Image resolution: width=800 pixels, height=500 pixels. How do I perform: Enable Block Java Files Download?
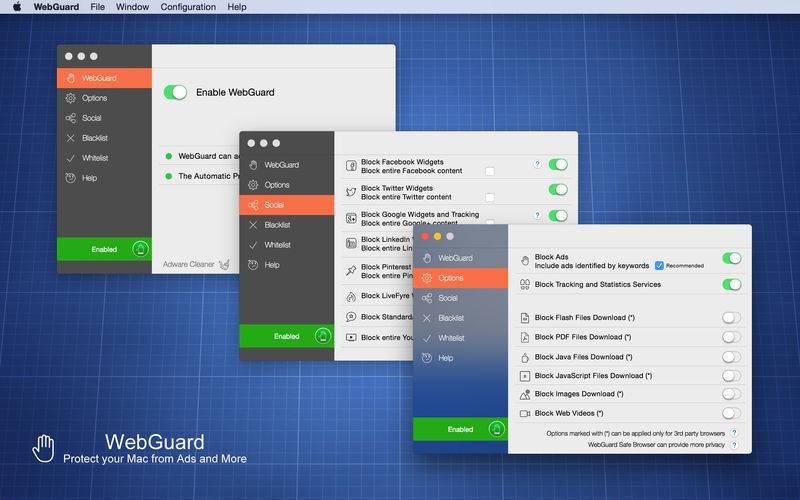[x=732, y=357]
